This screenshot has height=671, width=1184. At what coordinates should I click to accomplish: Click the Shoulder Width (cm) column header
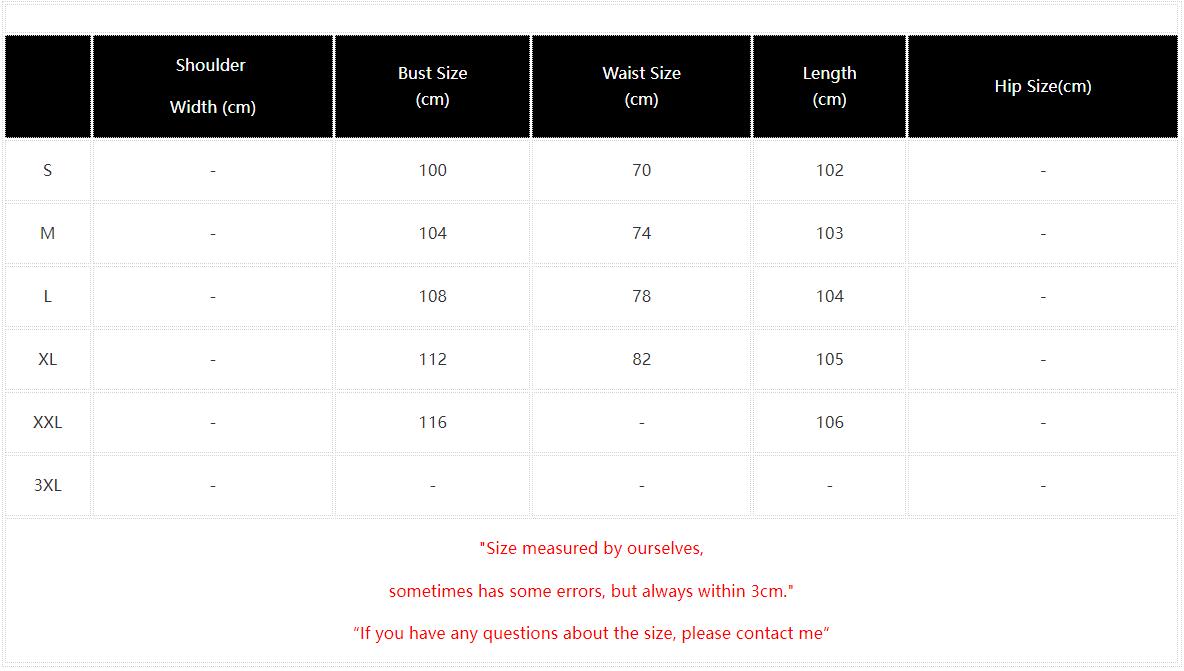click(x=212, y=86)
